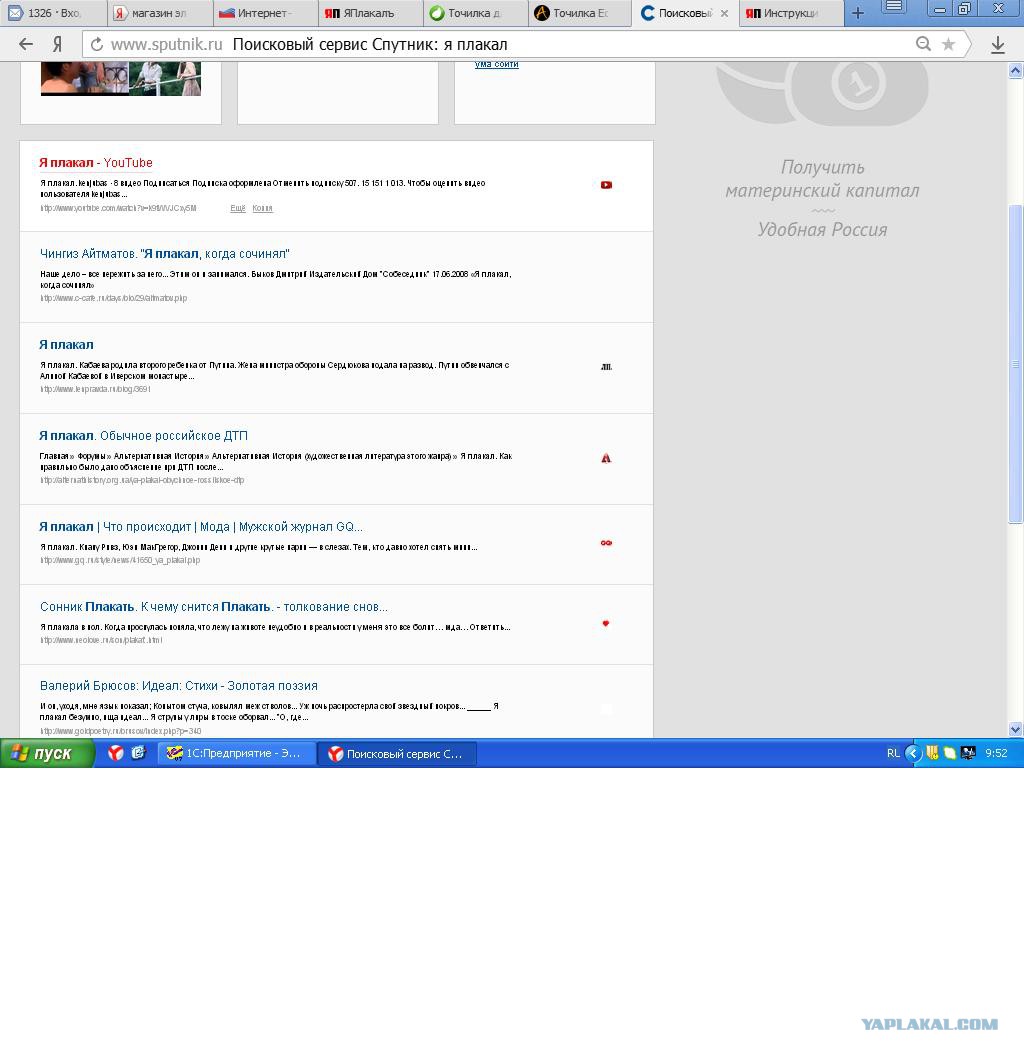Switch to the Инструкци tab
The height and width of the screenshot is (1054, 1024).
791,13
